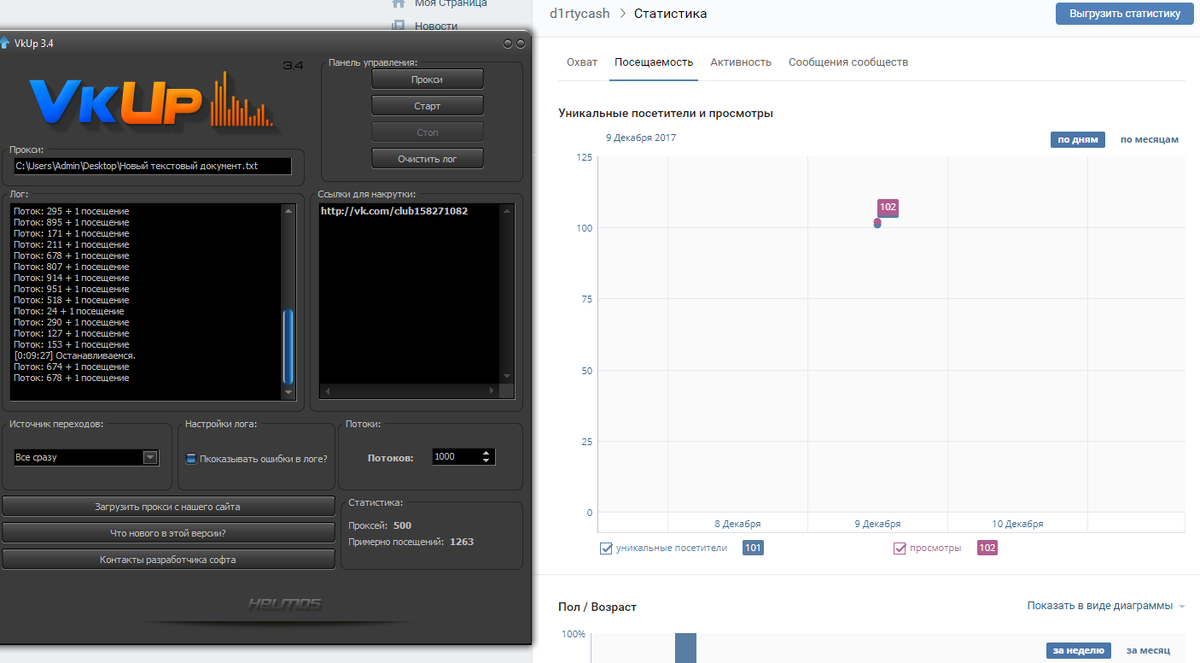The image size is (1200, 663).
Task: Click the 8 Декабря axis label
Action: 738,524
